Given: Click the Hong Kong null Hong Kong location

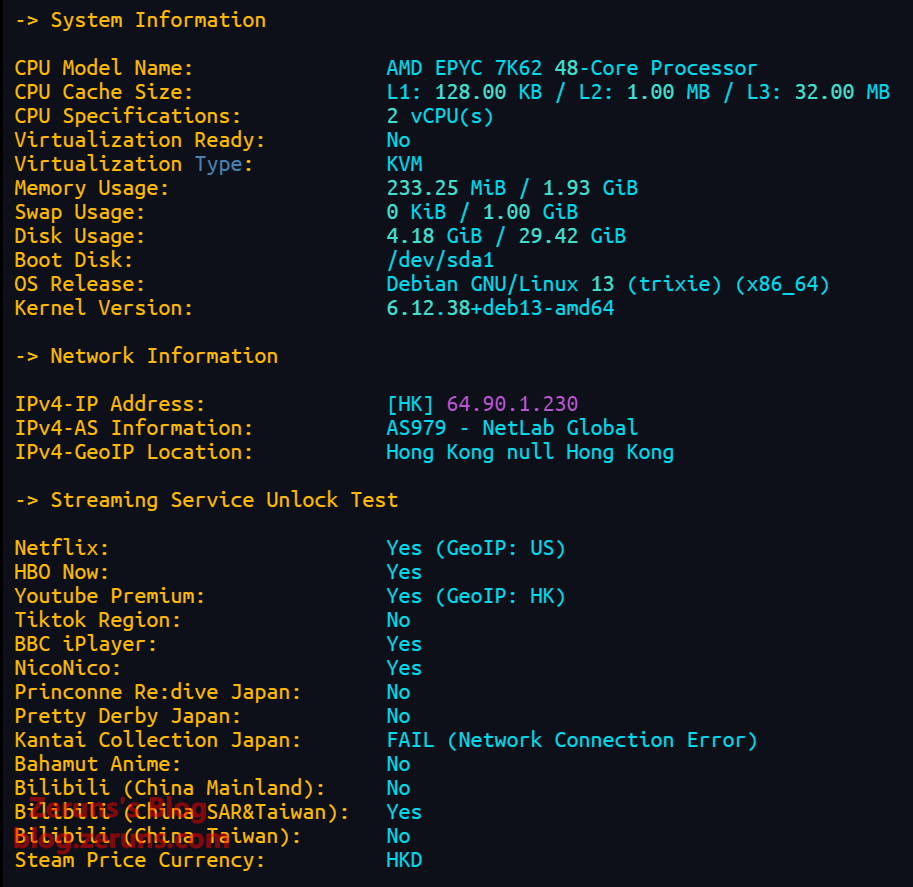Looking at the screenshot, I should [530, 452].
